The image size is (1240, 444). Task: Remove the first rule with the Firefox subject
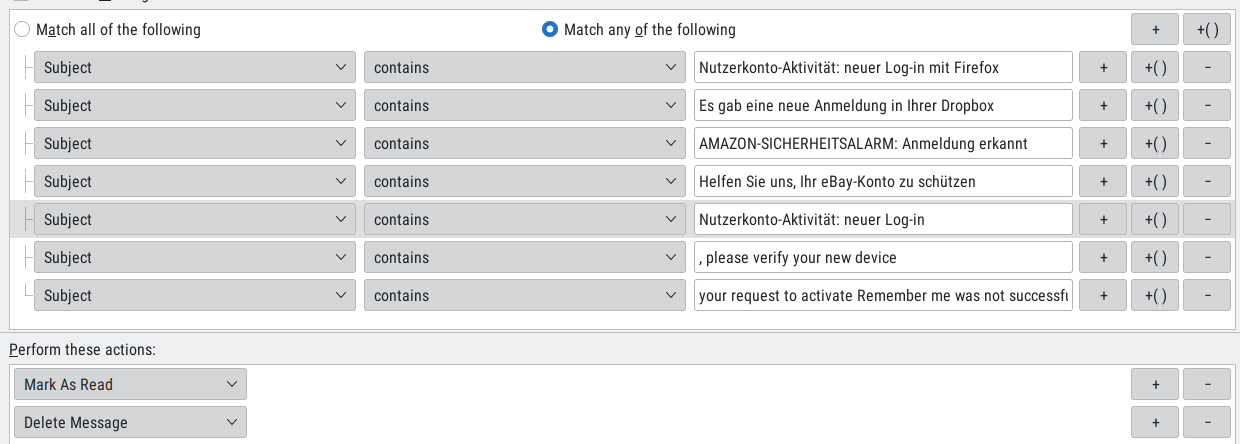click(x=1207, y=68)
